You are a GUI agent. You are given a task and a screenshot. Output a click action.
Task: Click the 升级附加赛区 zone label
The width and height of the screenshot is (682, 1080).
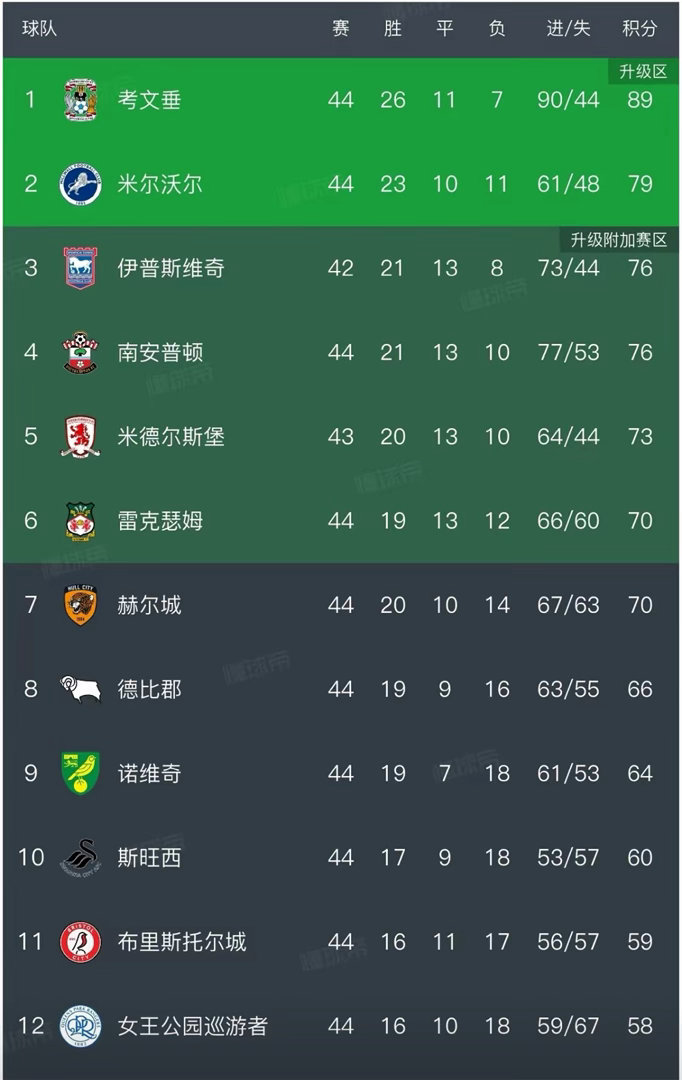click(618, 240)
